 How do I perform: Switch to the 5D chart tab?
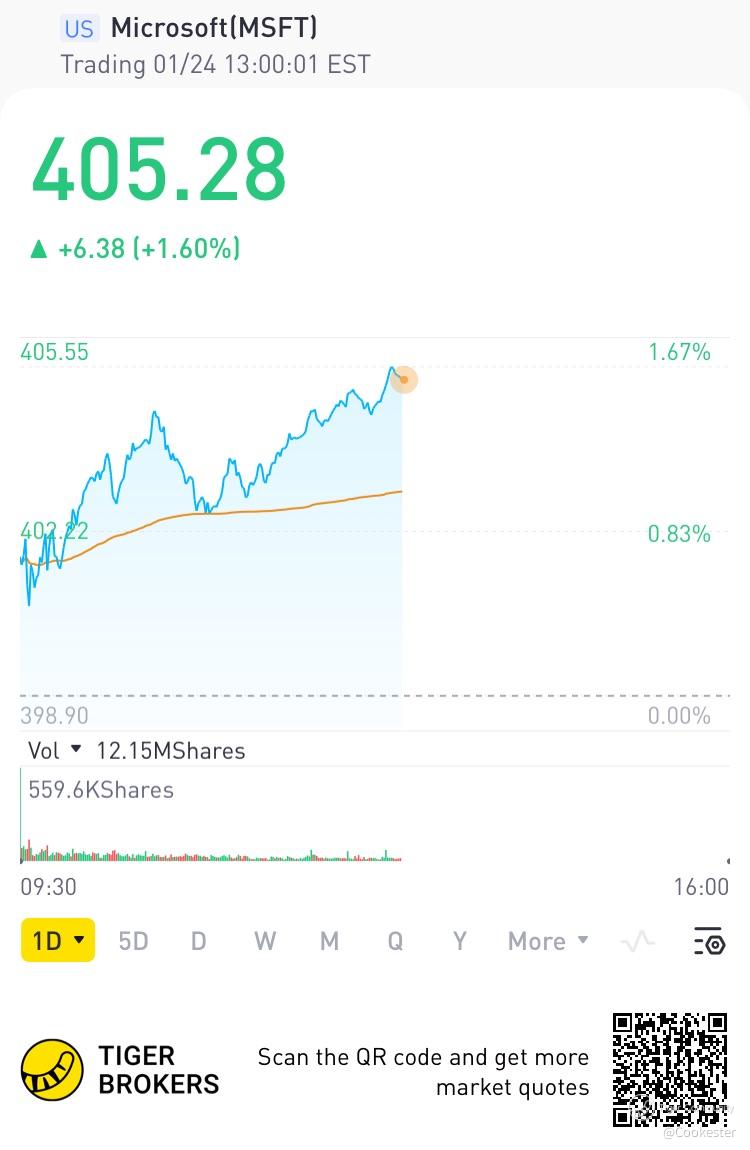[x=133, y=941]
